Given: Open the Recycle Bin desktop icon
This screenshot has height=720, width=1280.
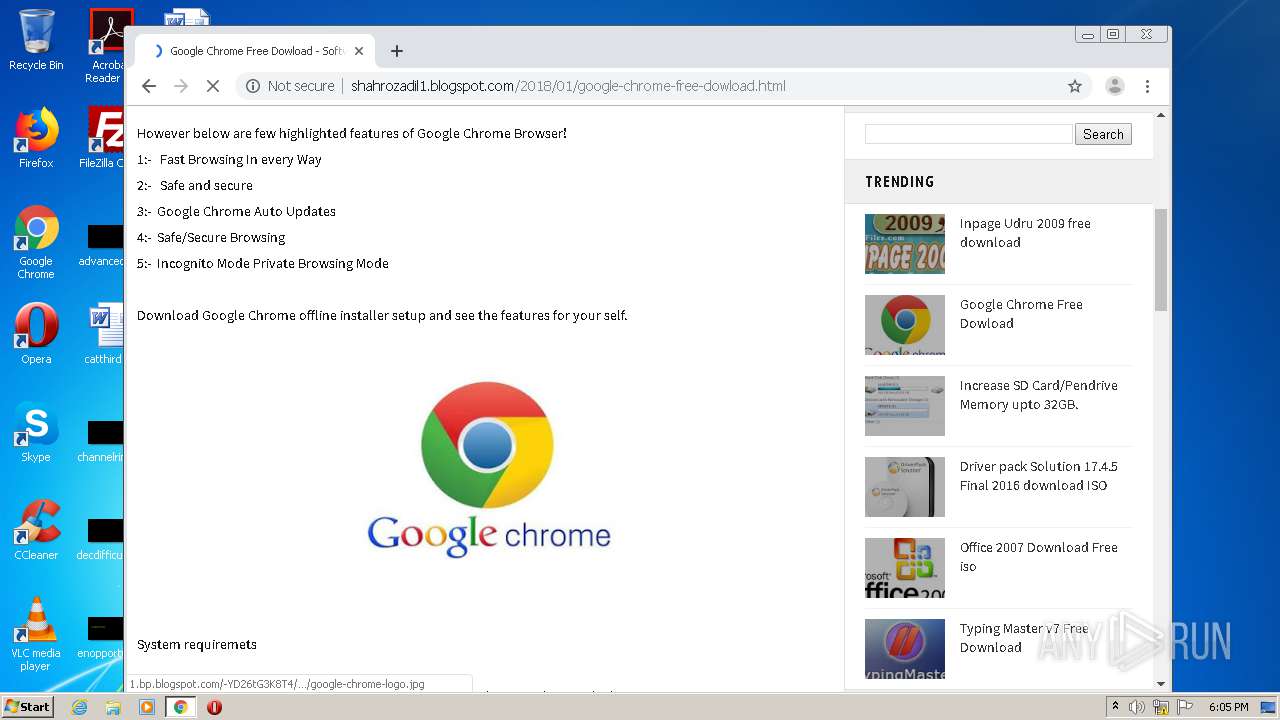Looking at the screenshot, I should click(x=36, y=40).
